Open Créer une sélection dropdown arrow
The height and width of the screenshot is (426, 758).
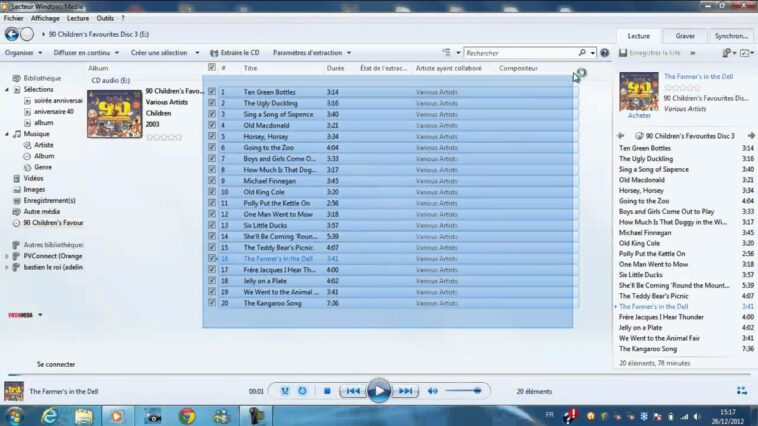click(x=197, y=53)
